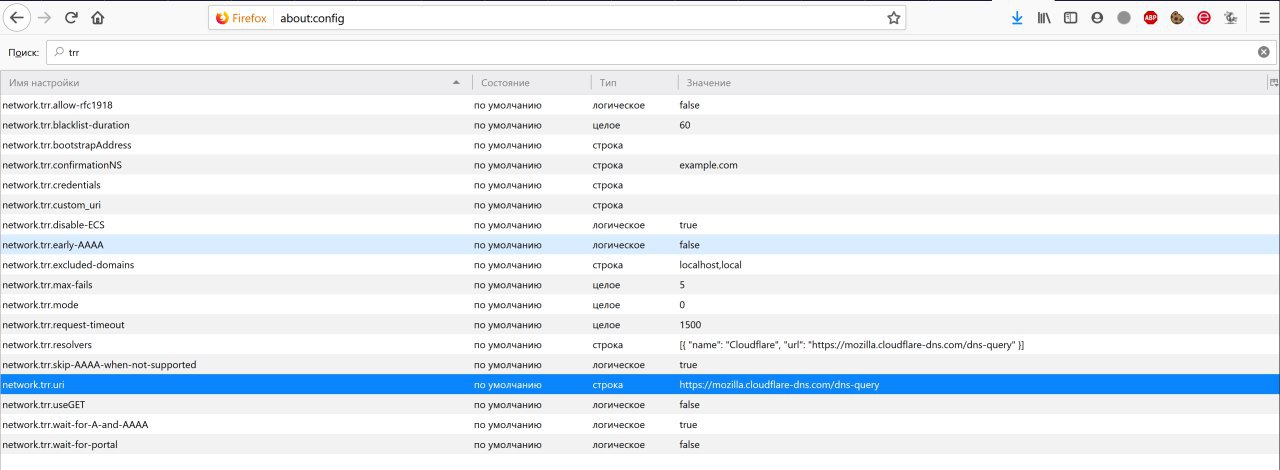The width and height of the screenshot is (1280, 470).
Task: Sort by Значение column header
Action: 972,82
